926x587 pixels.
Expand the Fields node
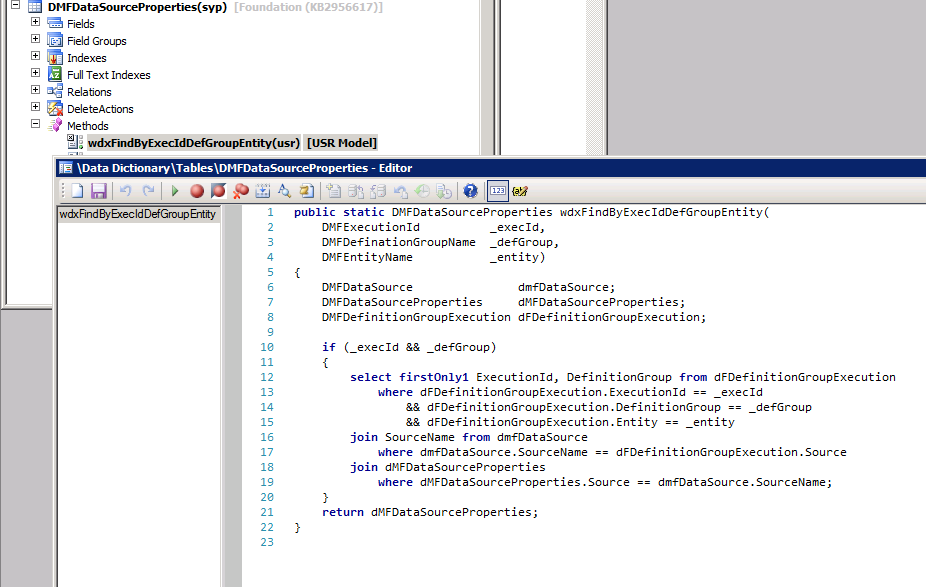pyautogui.click(x=36, y=23)
